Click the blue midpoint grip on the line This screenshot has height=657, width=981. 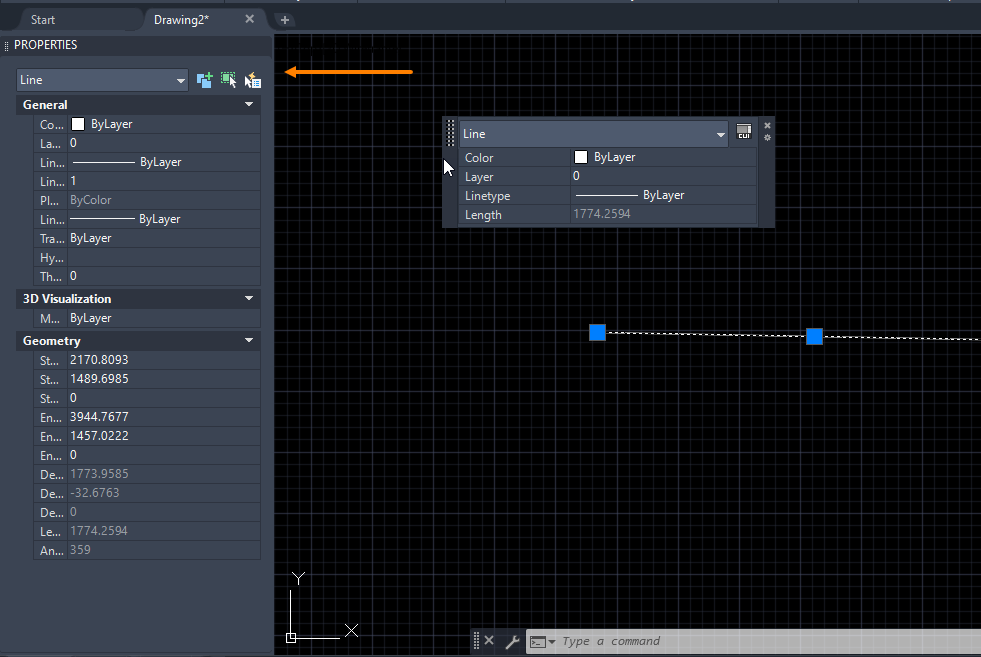click(814, 336)
